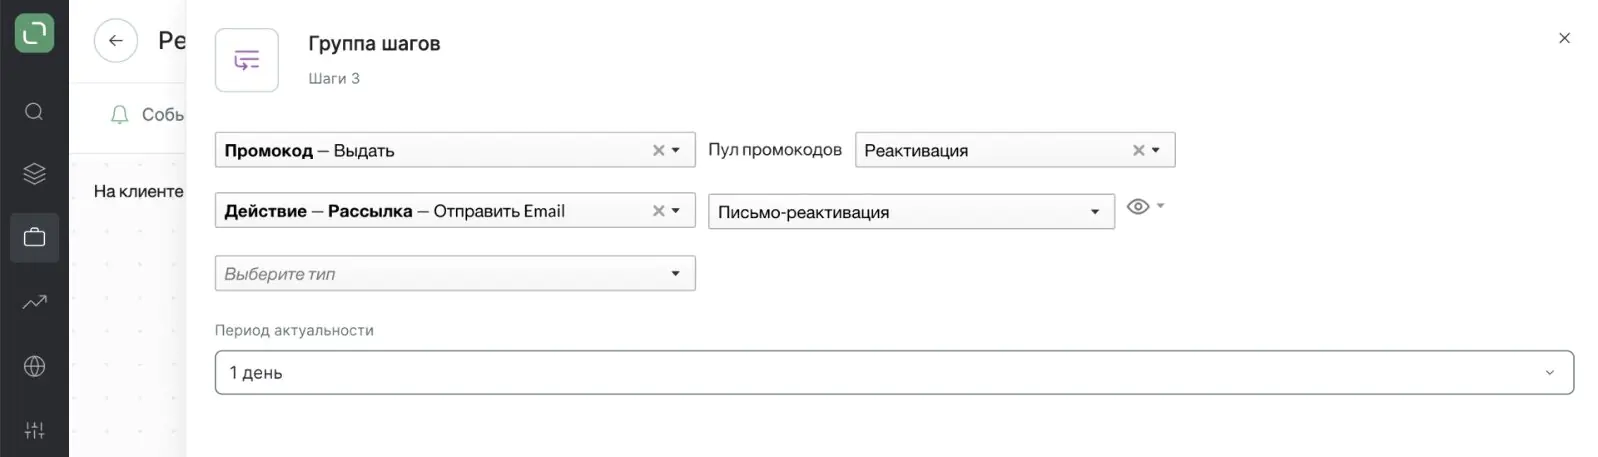
Task: Open the Реактивация pool dropdown arrow
Action: (x=1156, y=150)
